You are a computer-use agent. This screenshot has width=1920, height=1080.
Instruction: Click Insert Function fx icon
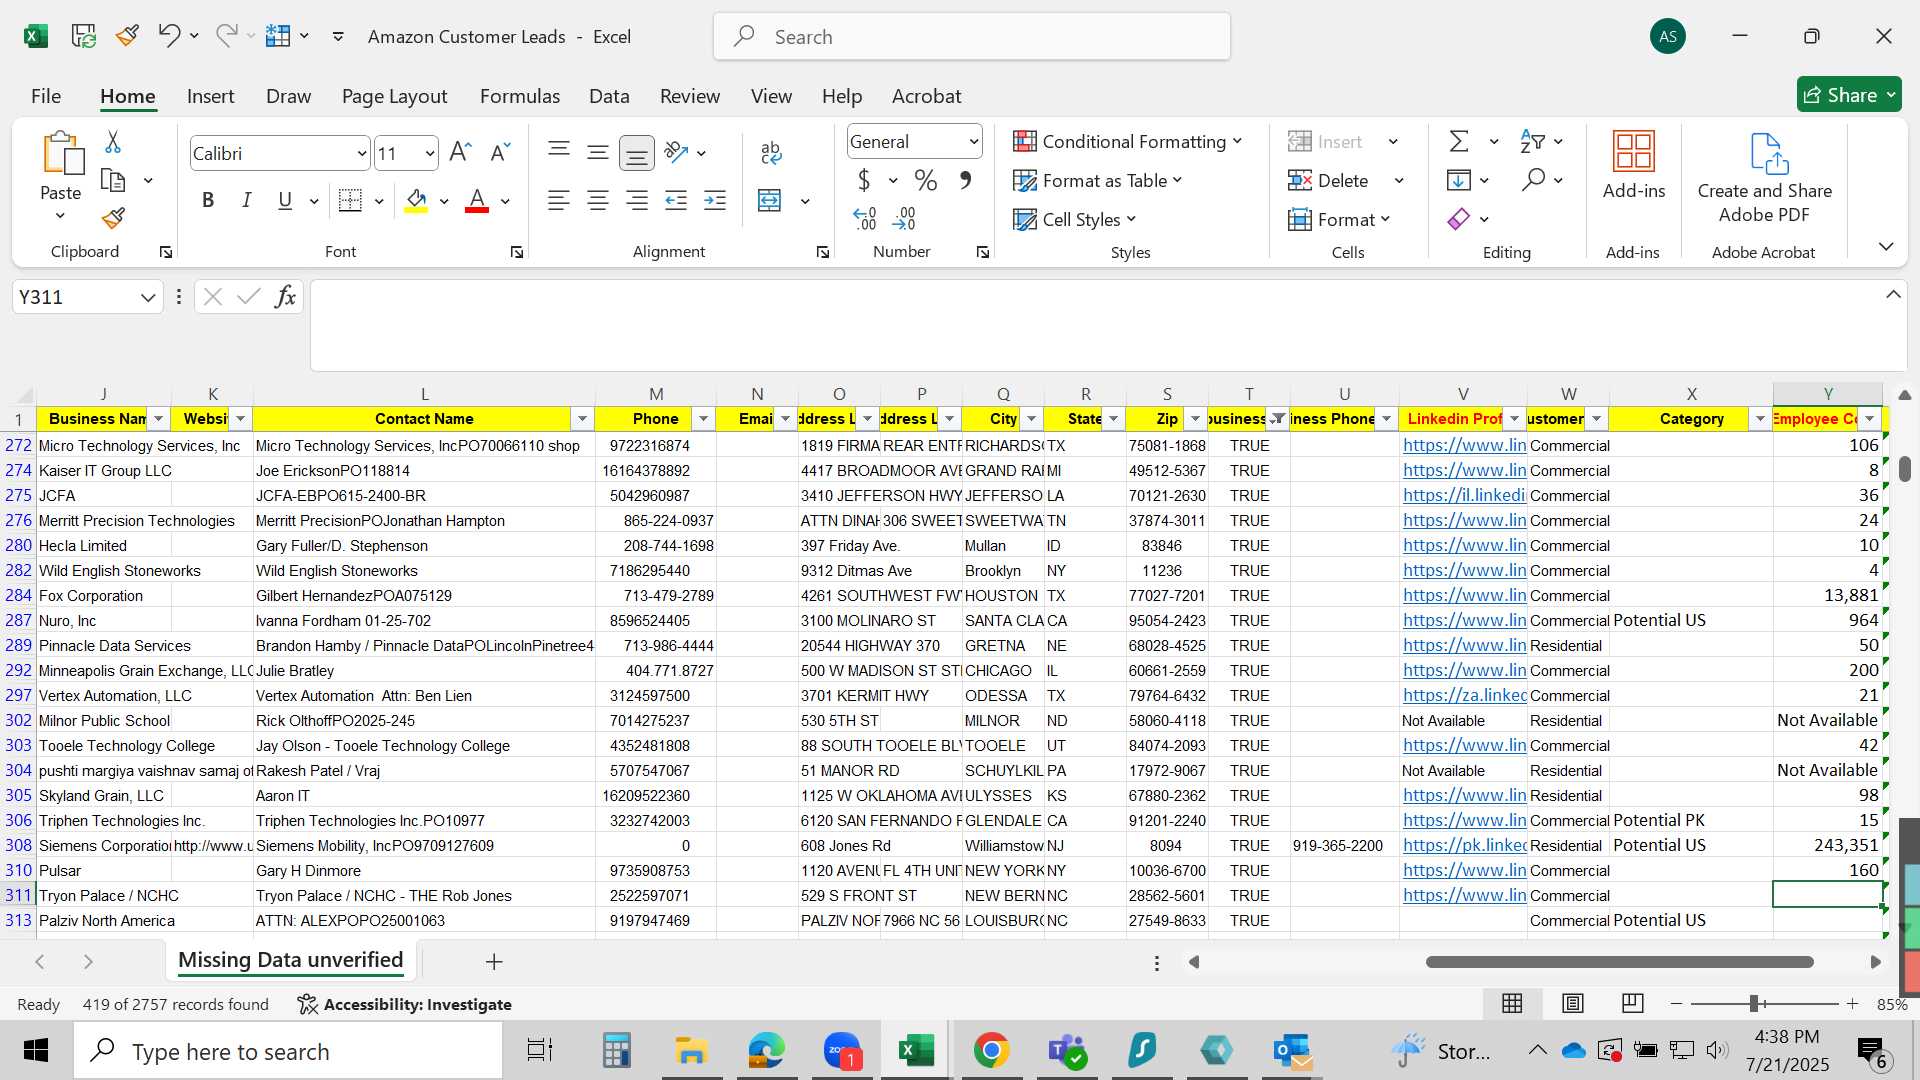285,296
